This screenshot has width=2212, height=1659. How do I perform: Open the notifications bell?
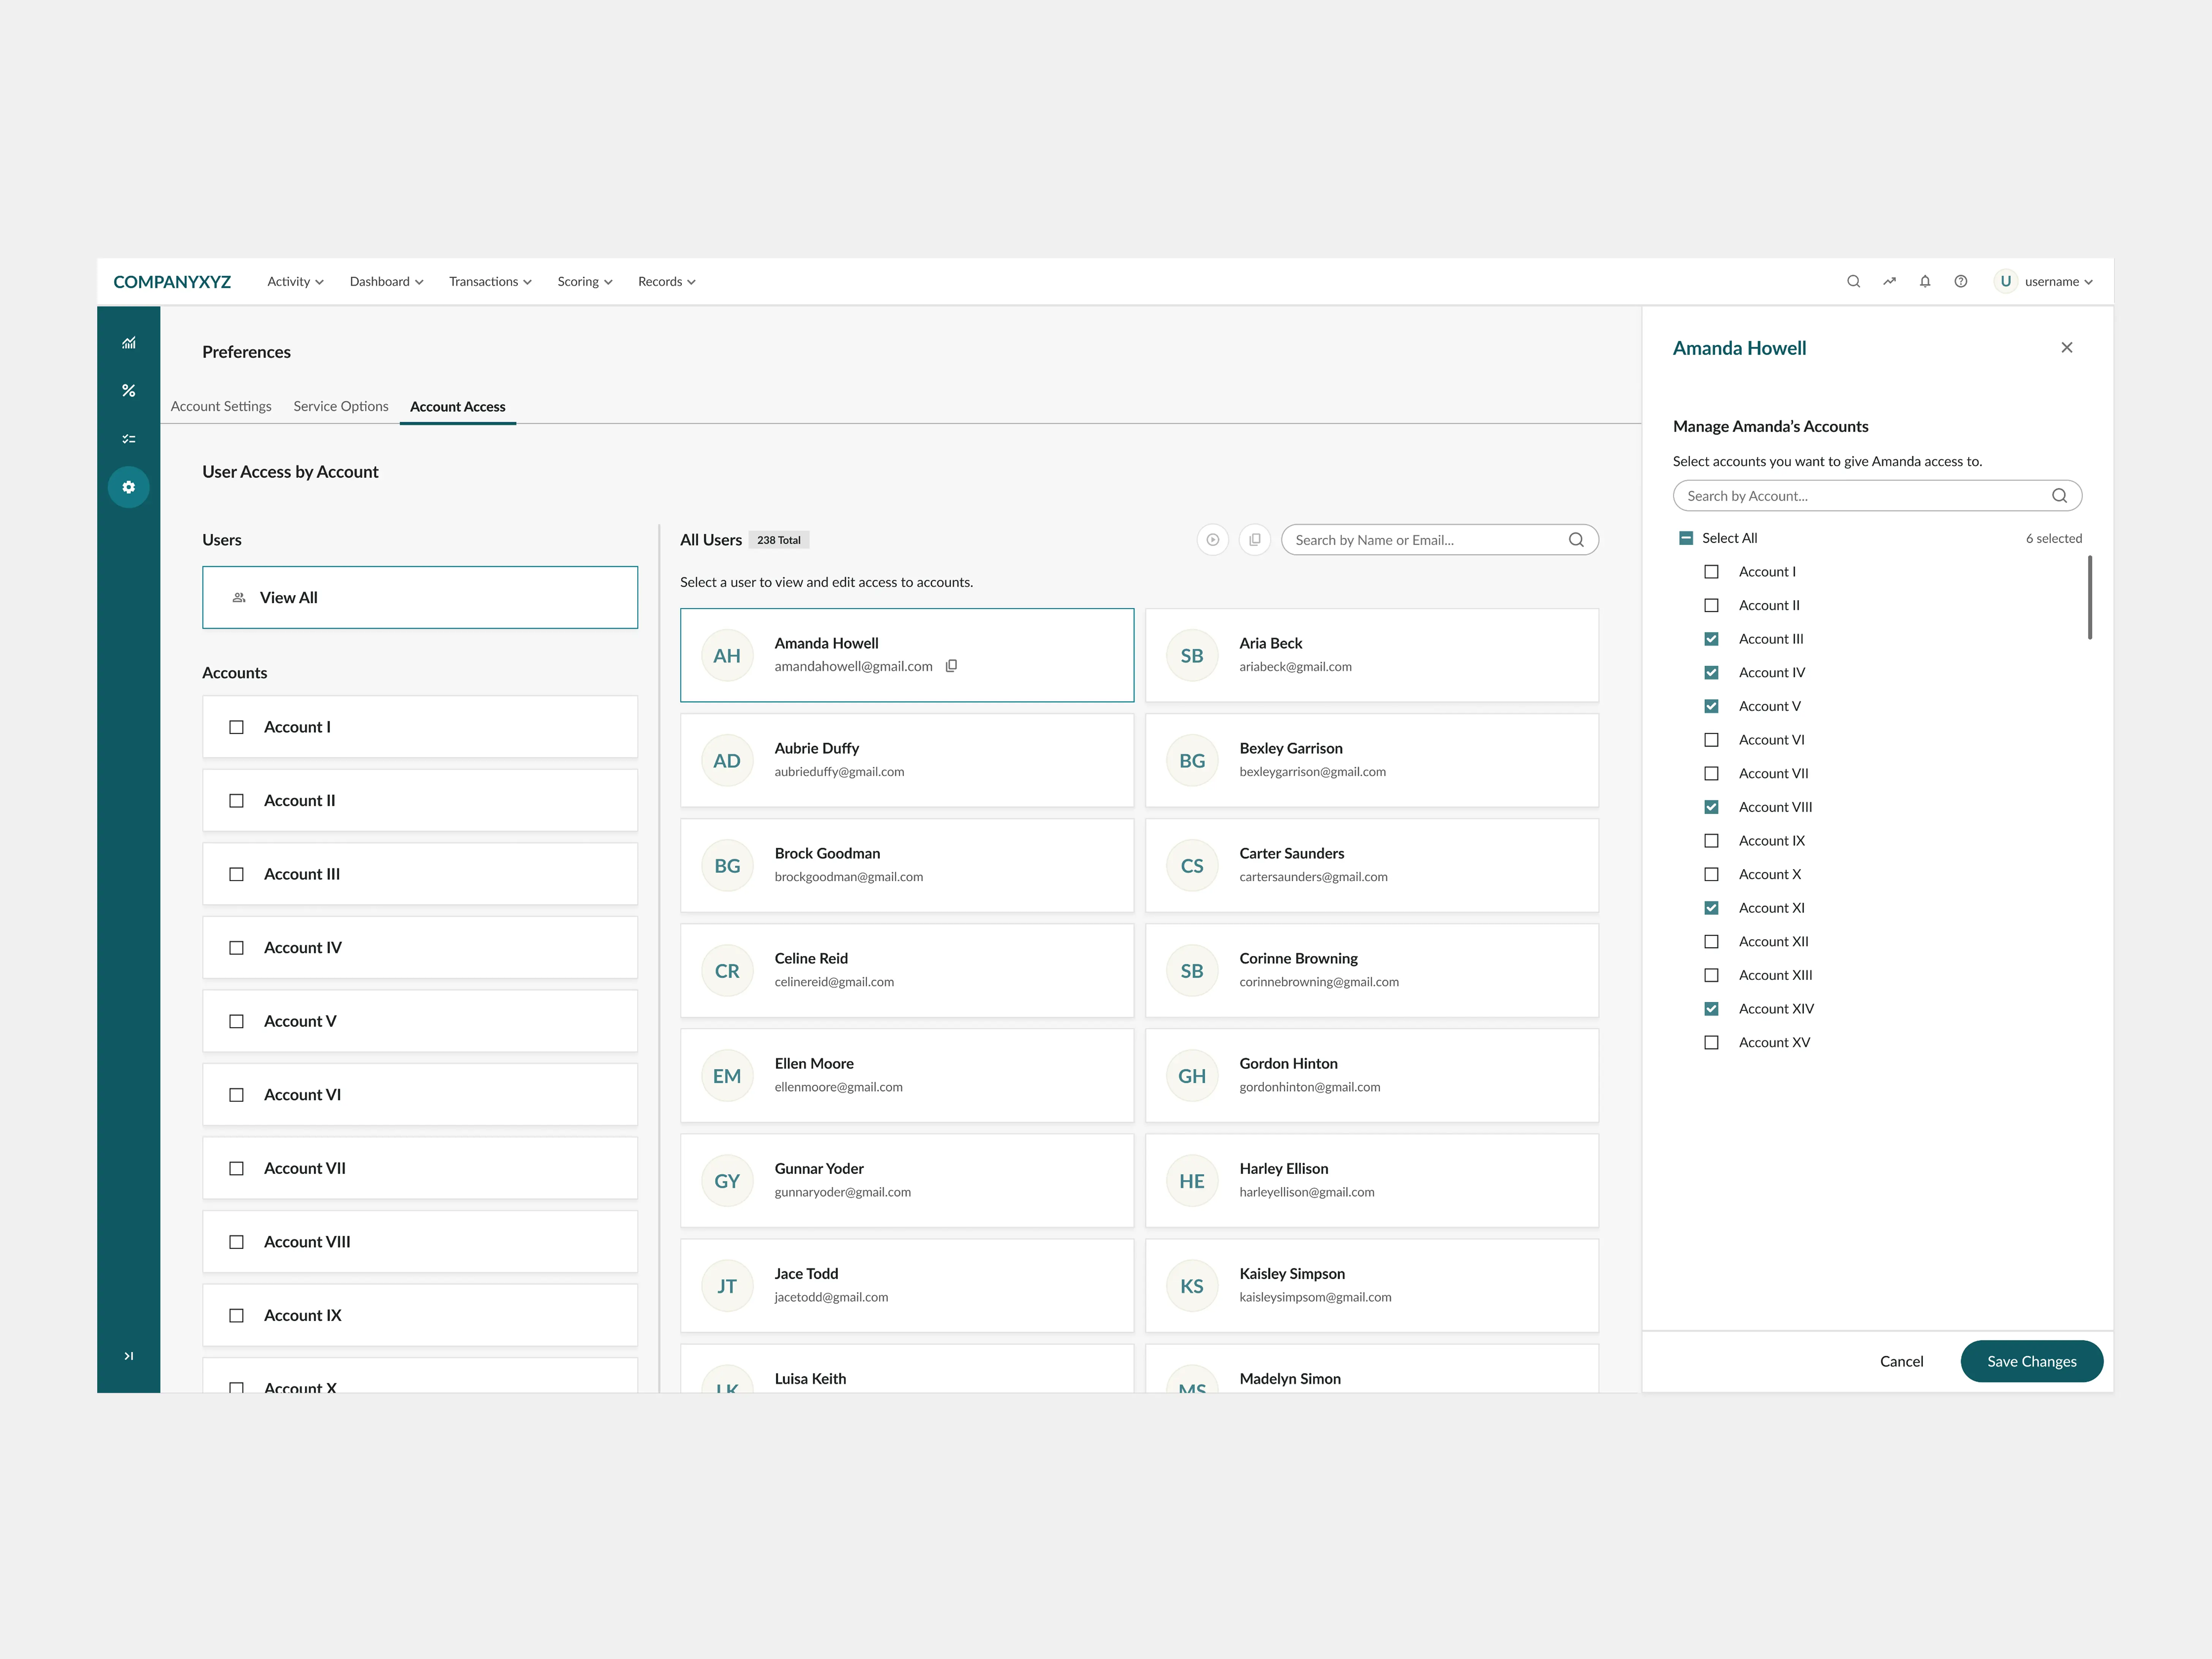point(1925,282)
